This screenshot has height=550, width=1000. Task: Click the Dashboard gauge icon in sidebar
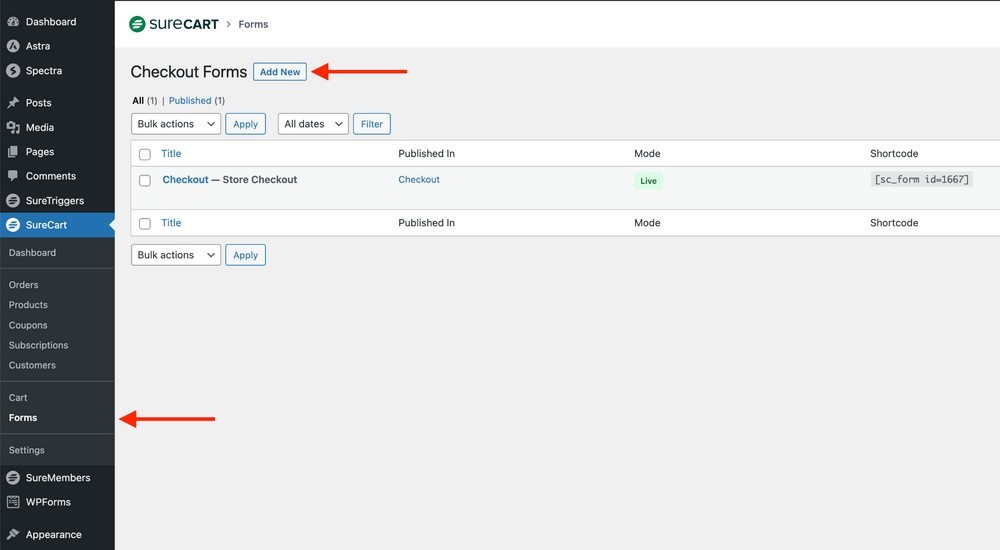tap(13, 22)
